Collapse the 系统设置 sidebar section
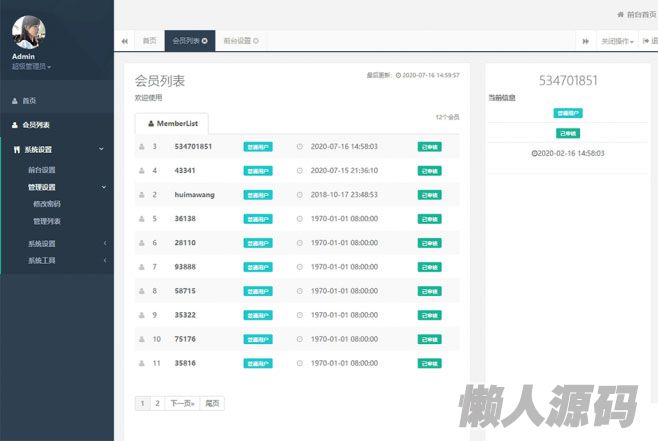Image resolution: width=658 pixels, height=441 pixels. [102, 149]
